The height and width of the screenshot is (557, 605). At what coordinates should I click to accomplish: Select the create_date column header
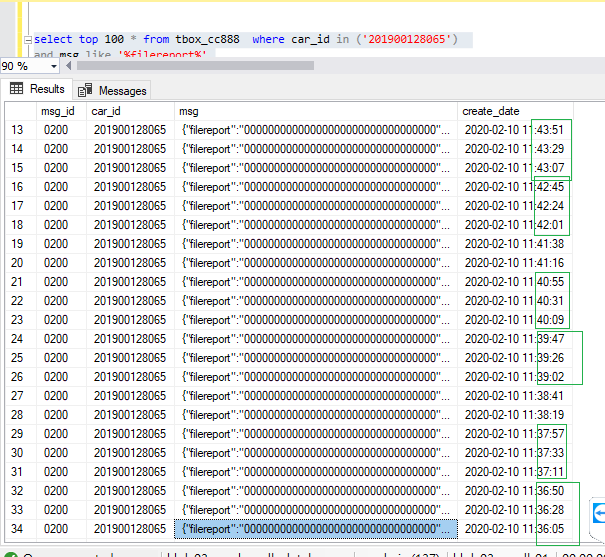tap(492, 111)
